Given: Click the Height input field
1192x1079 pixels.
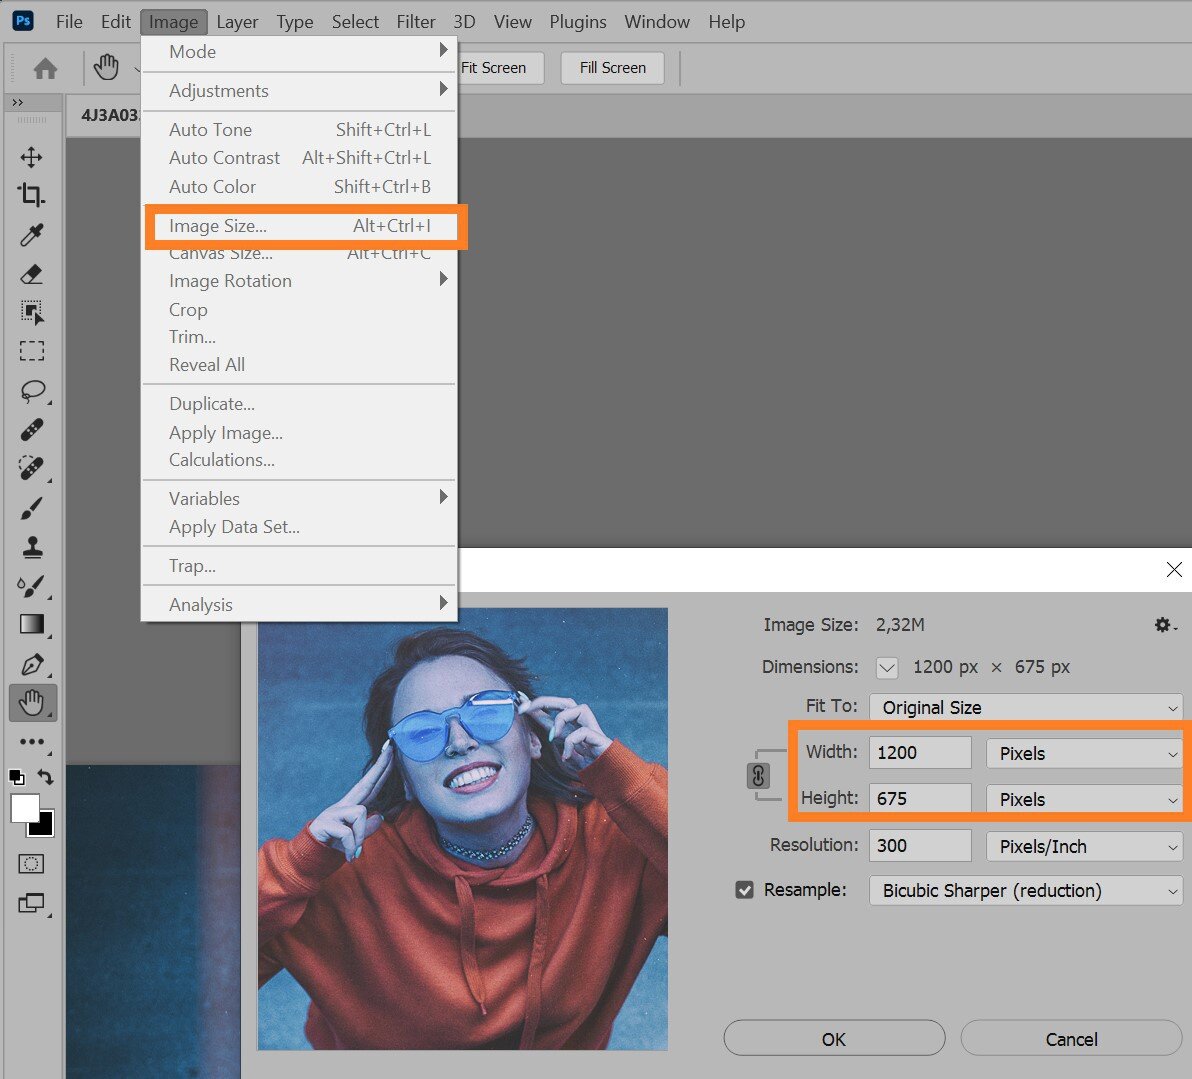Looking at the screenshot, I should pyautogui.click(x=920, y=798).
